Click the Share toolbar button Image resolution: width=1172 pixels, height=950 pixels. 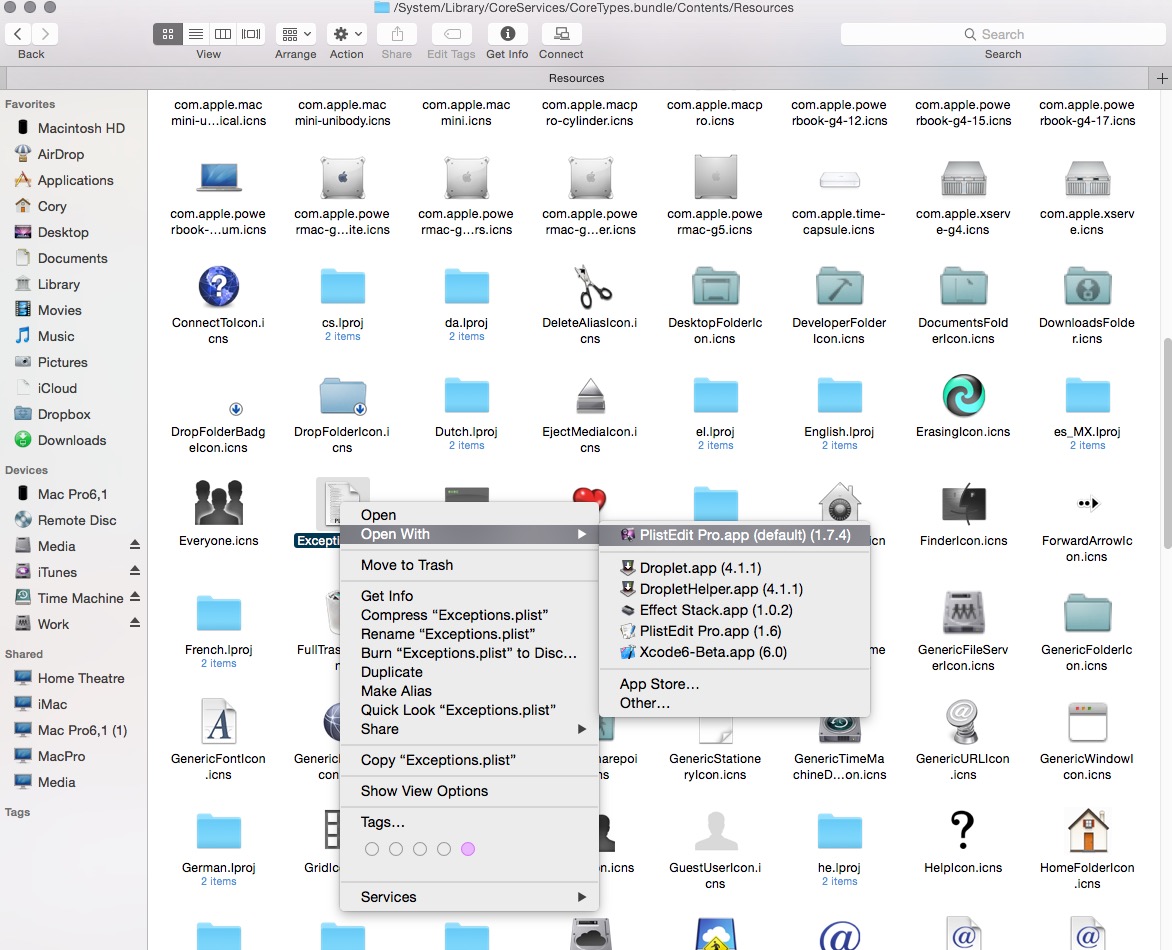(397, 34)
